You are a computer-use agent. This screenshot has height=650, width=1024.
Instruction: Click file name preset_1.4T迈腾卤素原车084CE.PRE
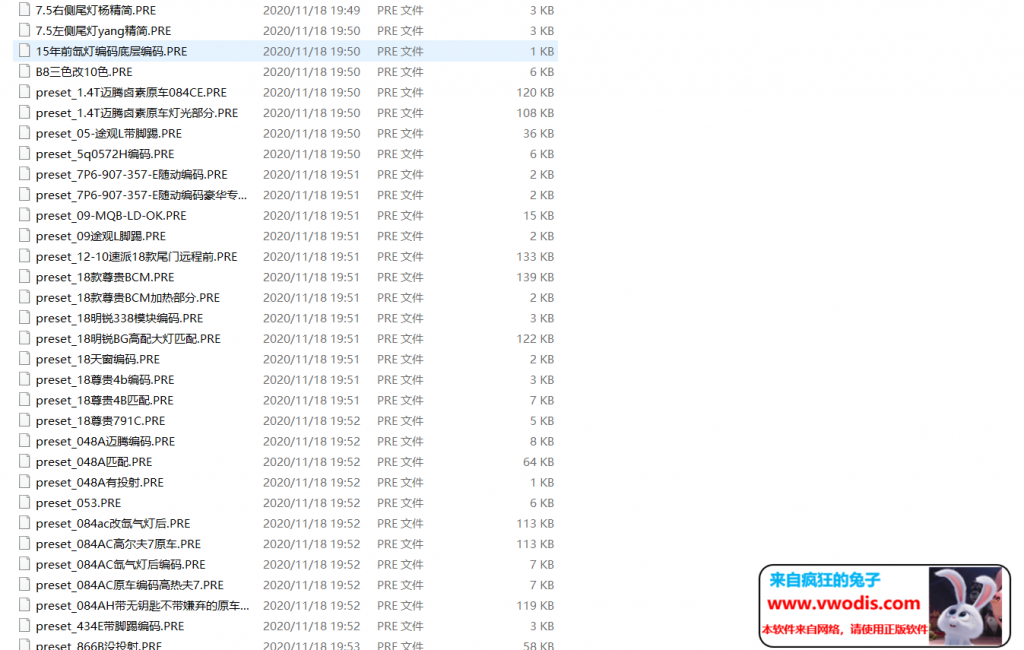[x=131, y=92]
